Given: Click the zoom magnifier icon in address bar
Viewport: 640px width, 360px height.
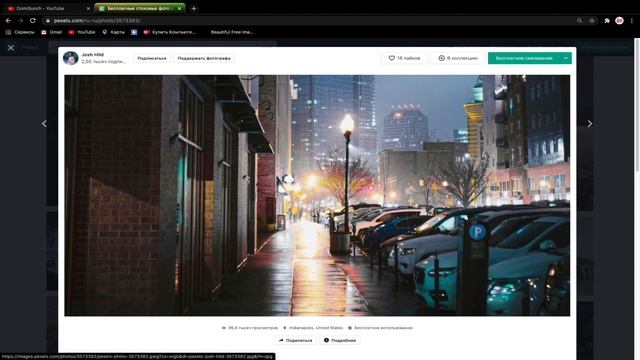Looking at the screenshot, I should click(580, 20).
